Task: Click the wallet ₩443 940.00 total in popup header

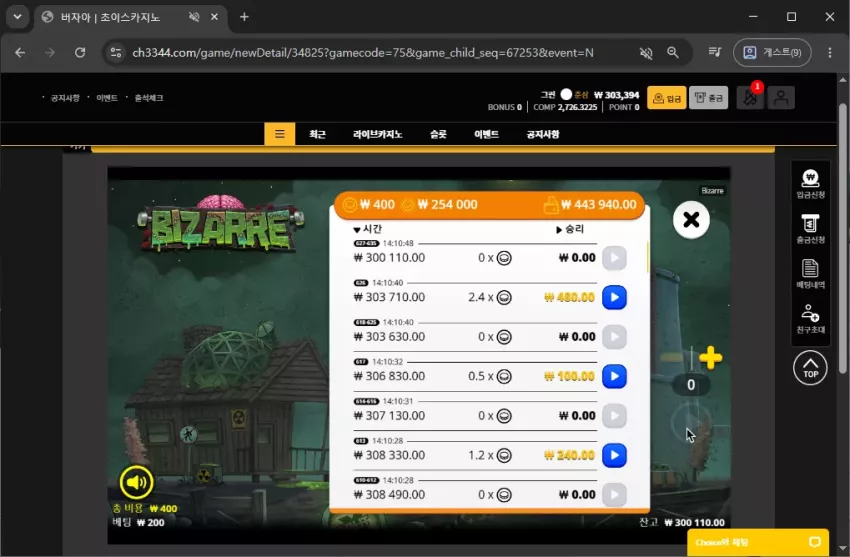Action: pos(590,205)
